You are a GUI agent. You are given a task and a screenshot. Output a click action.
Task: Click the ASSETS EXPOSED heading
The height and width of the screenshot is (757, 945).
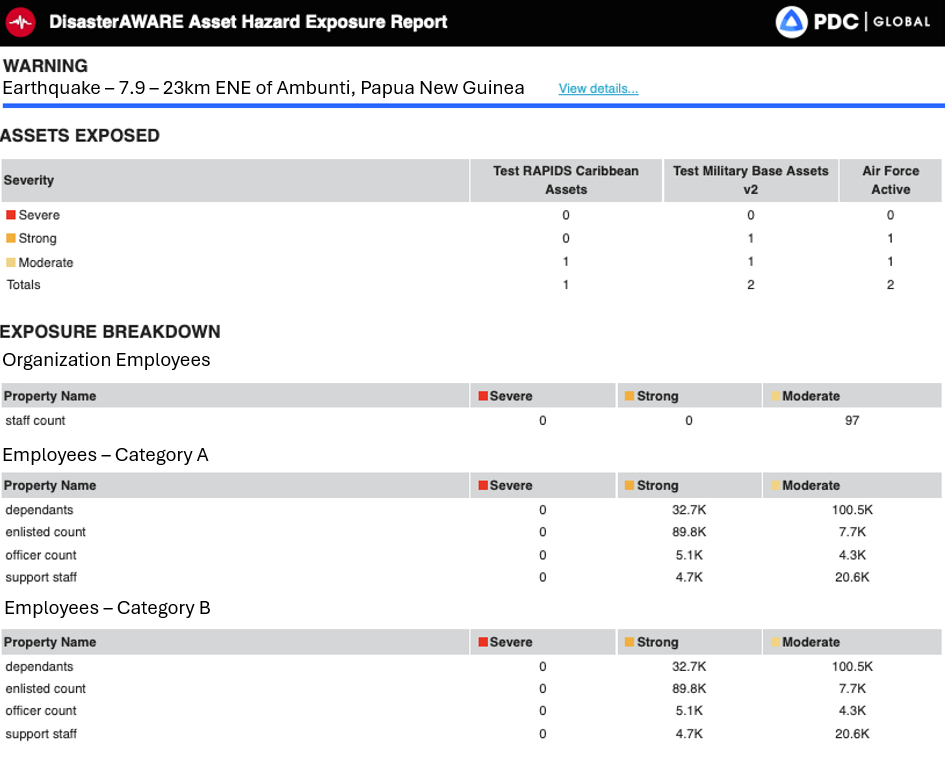pos(80,136)
